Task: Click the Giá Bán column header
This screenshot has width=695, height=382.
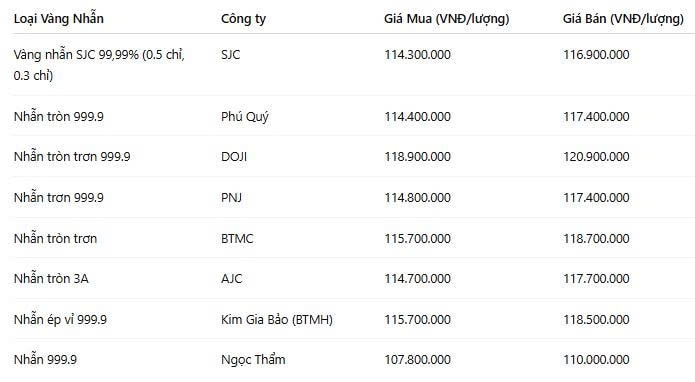Action: tap(623, 19)
